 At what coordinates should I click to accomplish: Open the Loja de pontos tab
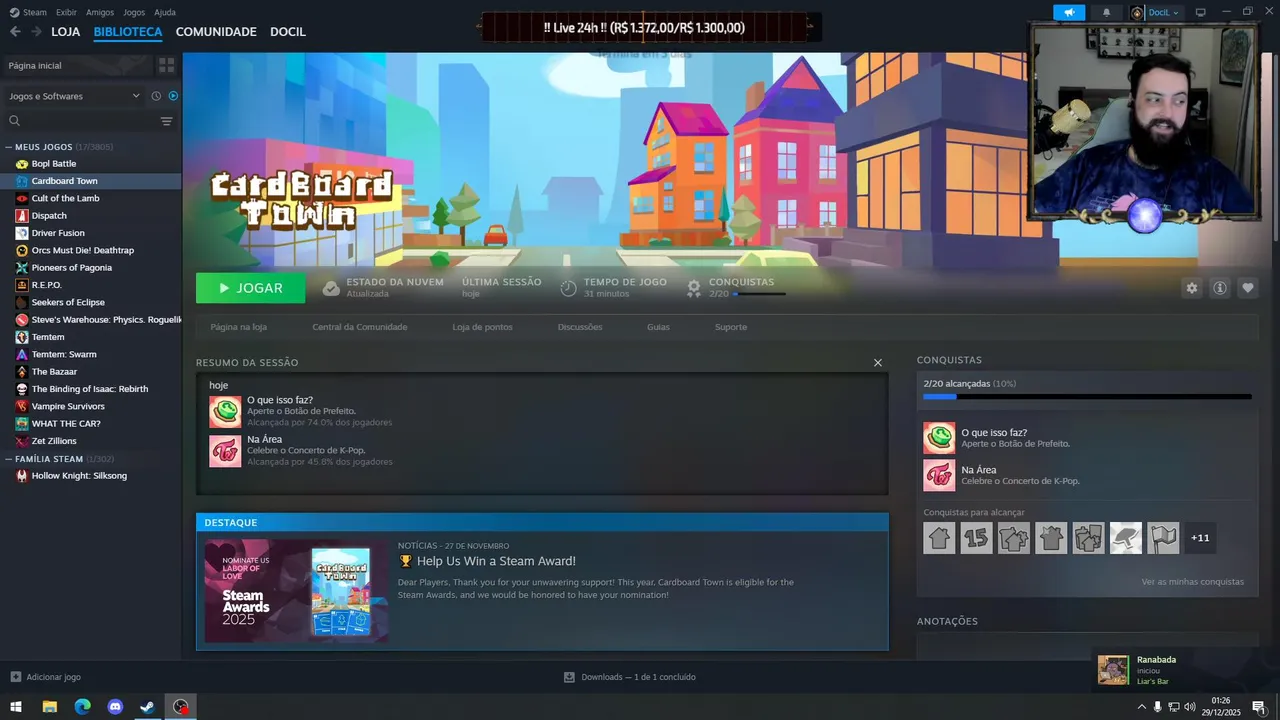click(482, 327)
